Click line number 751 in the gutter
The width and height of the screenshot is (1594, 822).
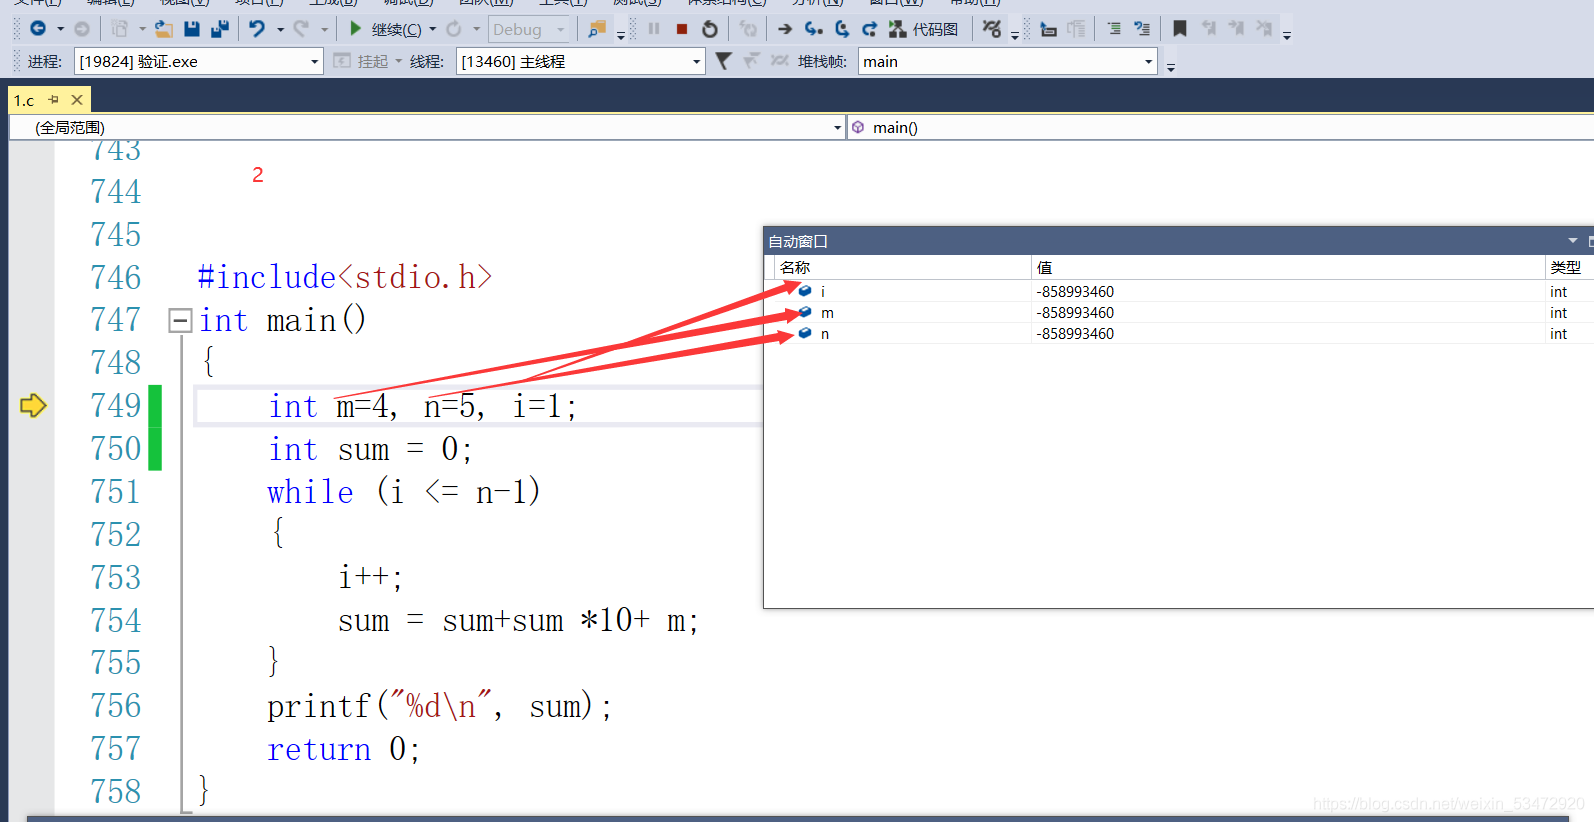(x=116, y=491)
